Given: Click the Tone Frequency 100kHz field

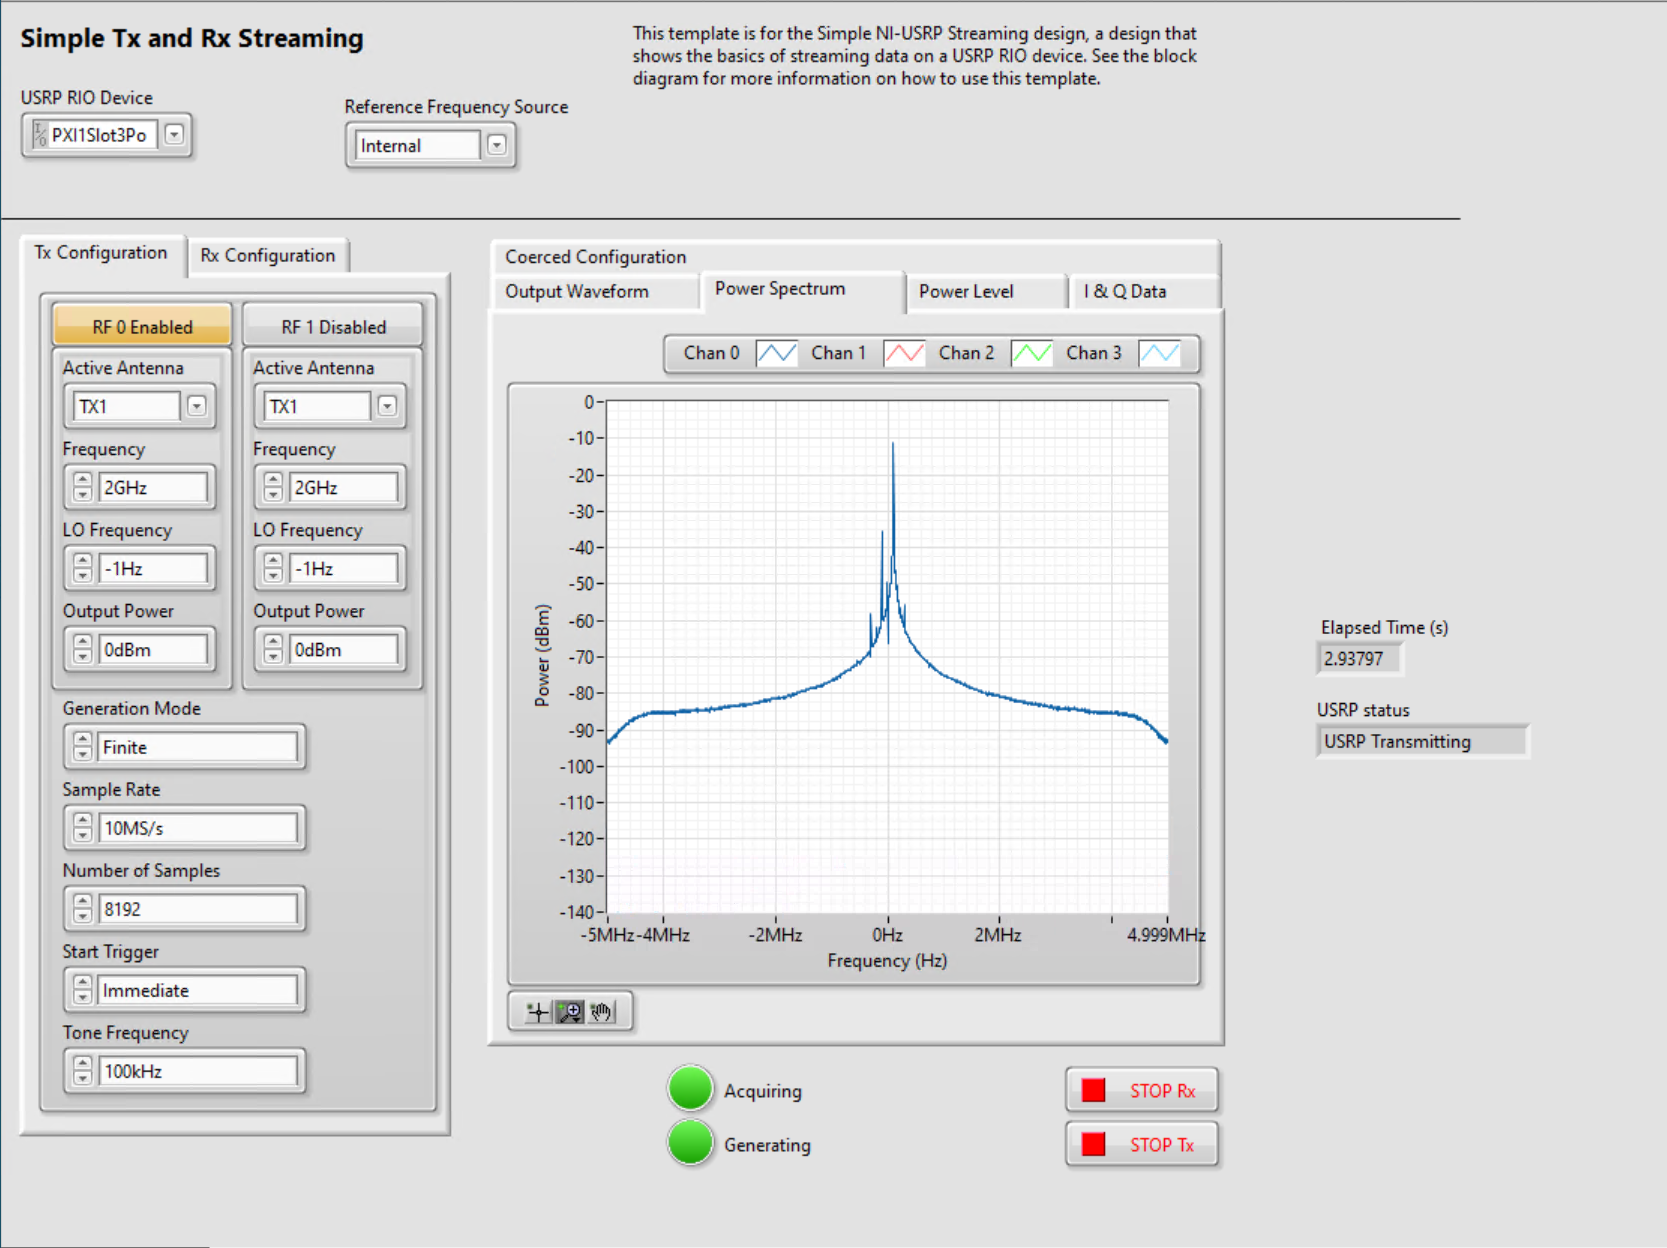Looking at the screenshot, I should (198, 1071).
